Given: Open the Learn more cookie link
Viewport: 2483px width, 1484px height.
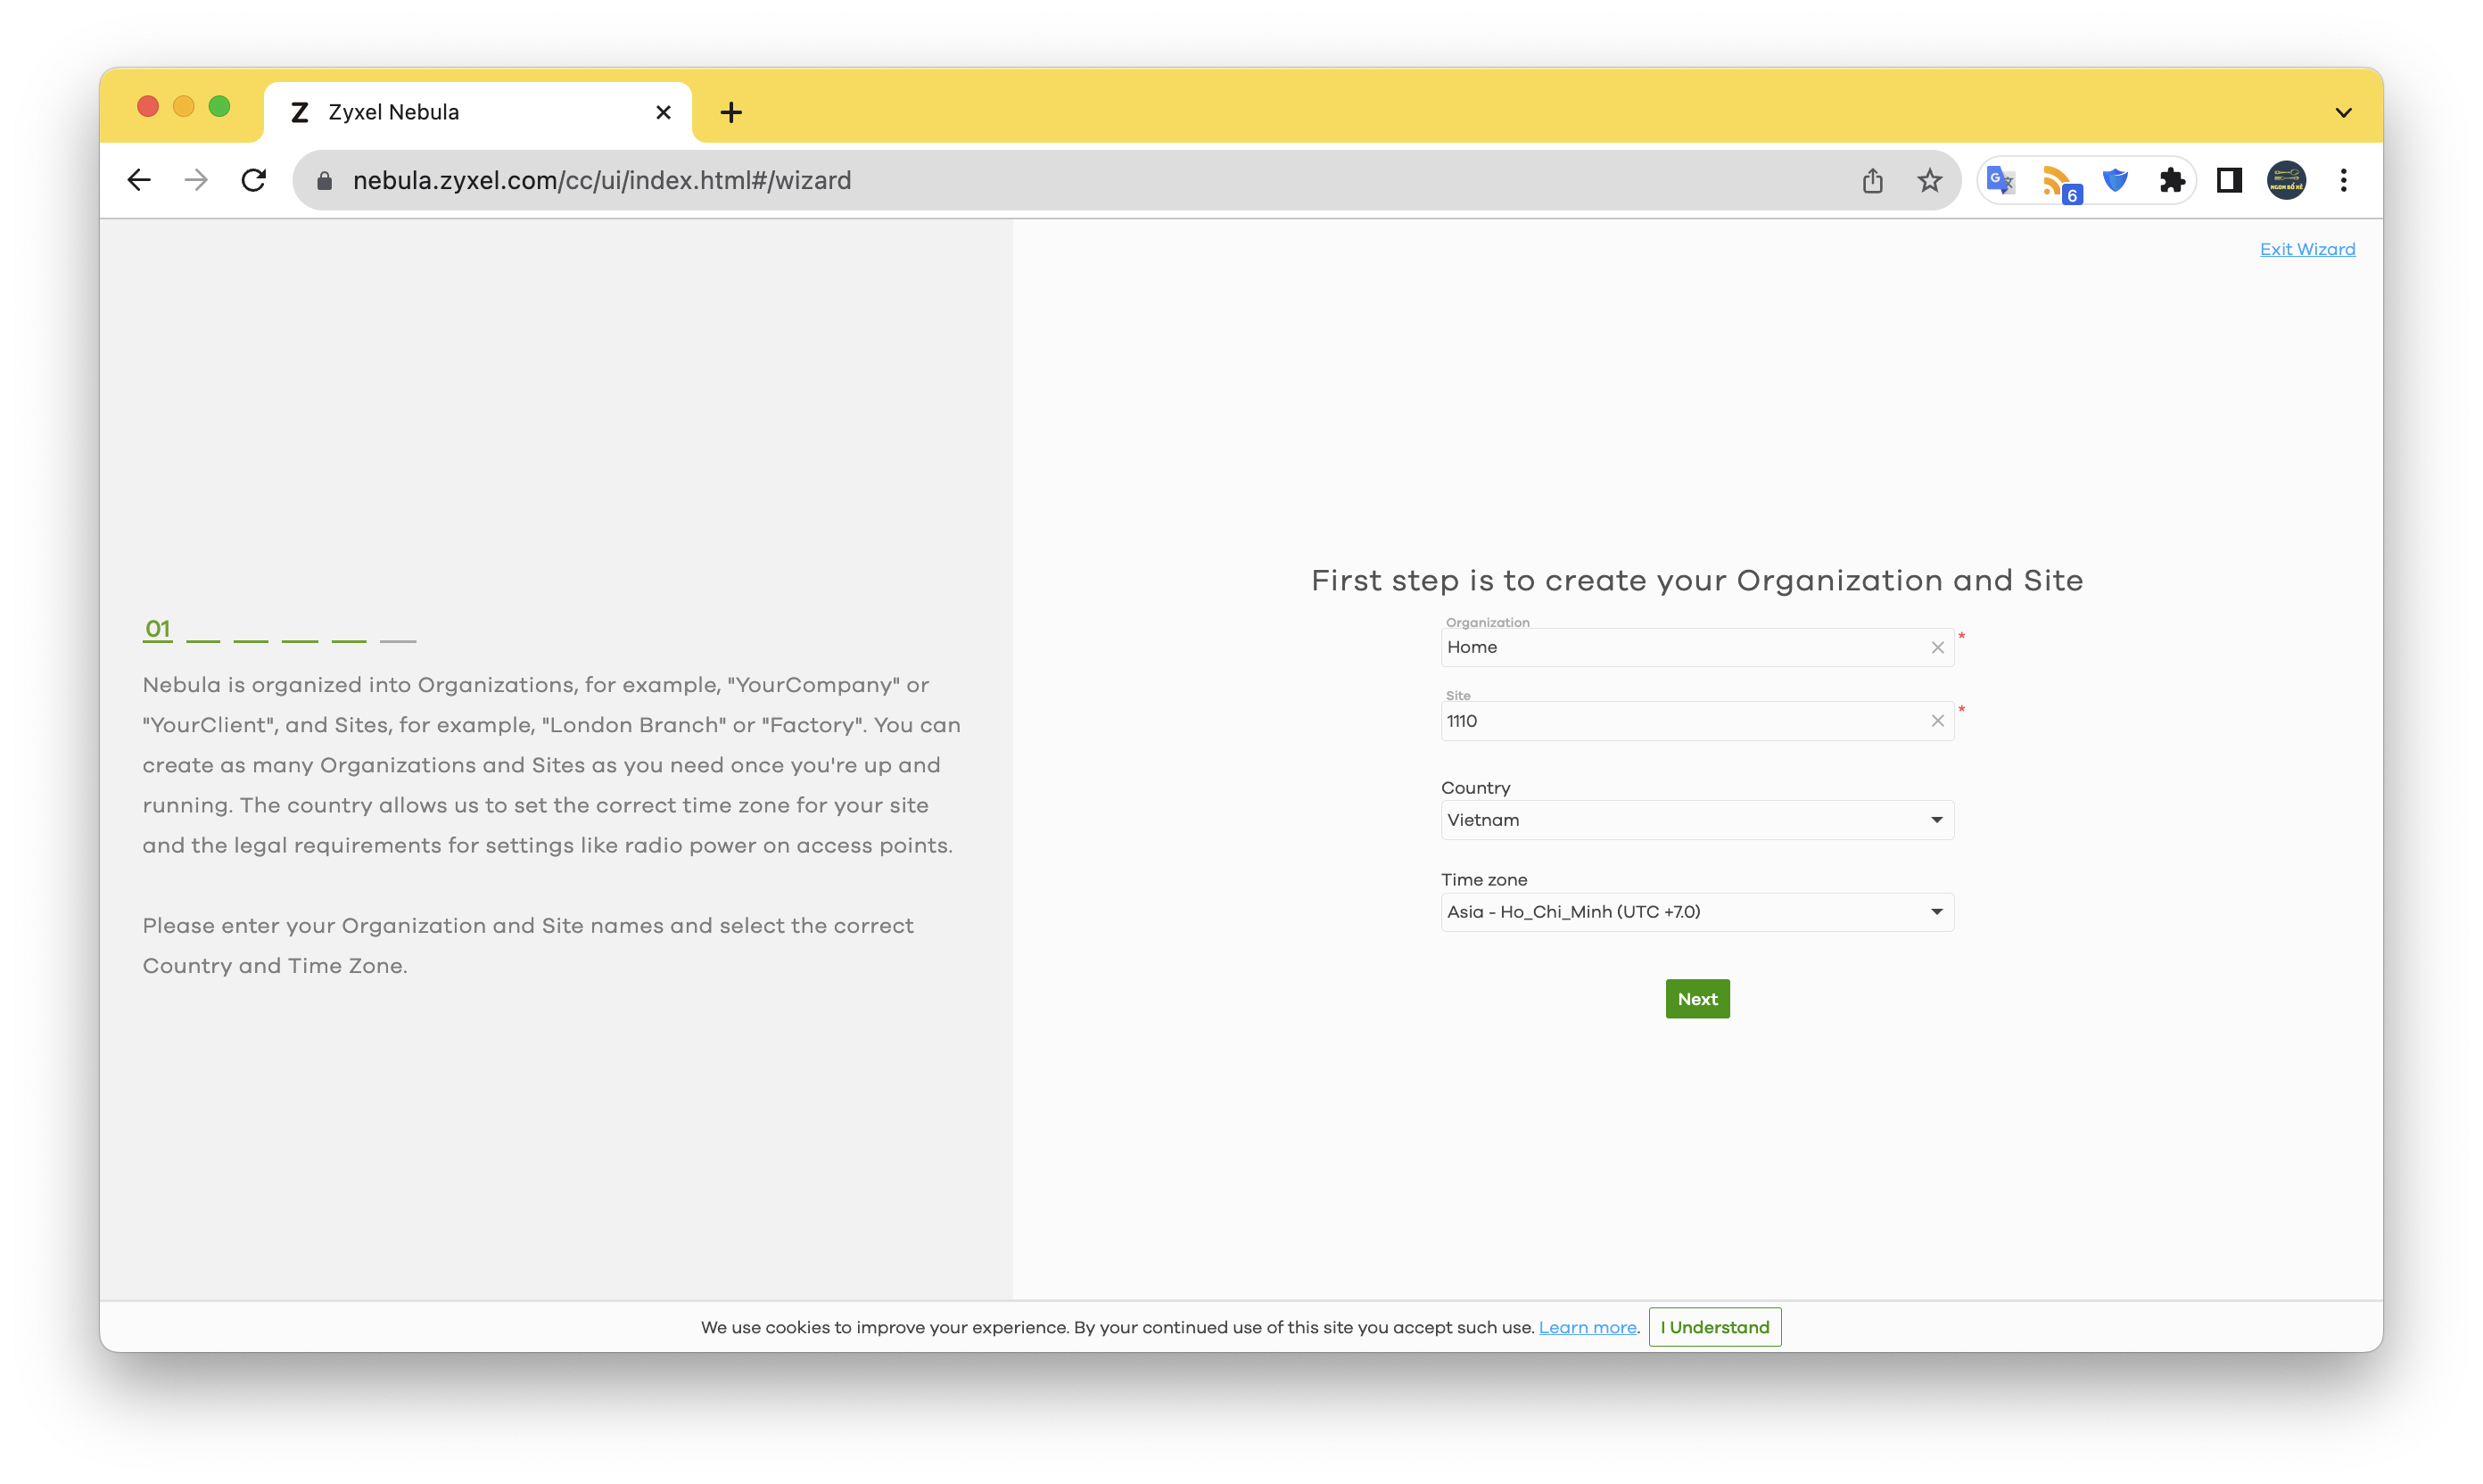Looking at the screenshot, I should [1587, 1327].
